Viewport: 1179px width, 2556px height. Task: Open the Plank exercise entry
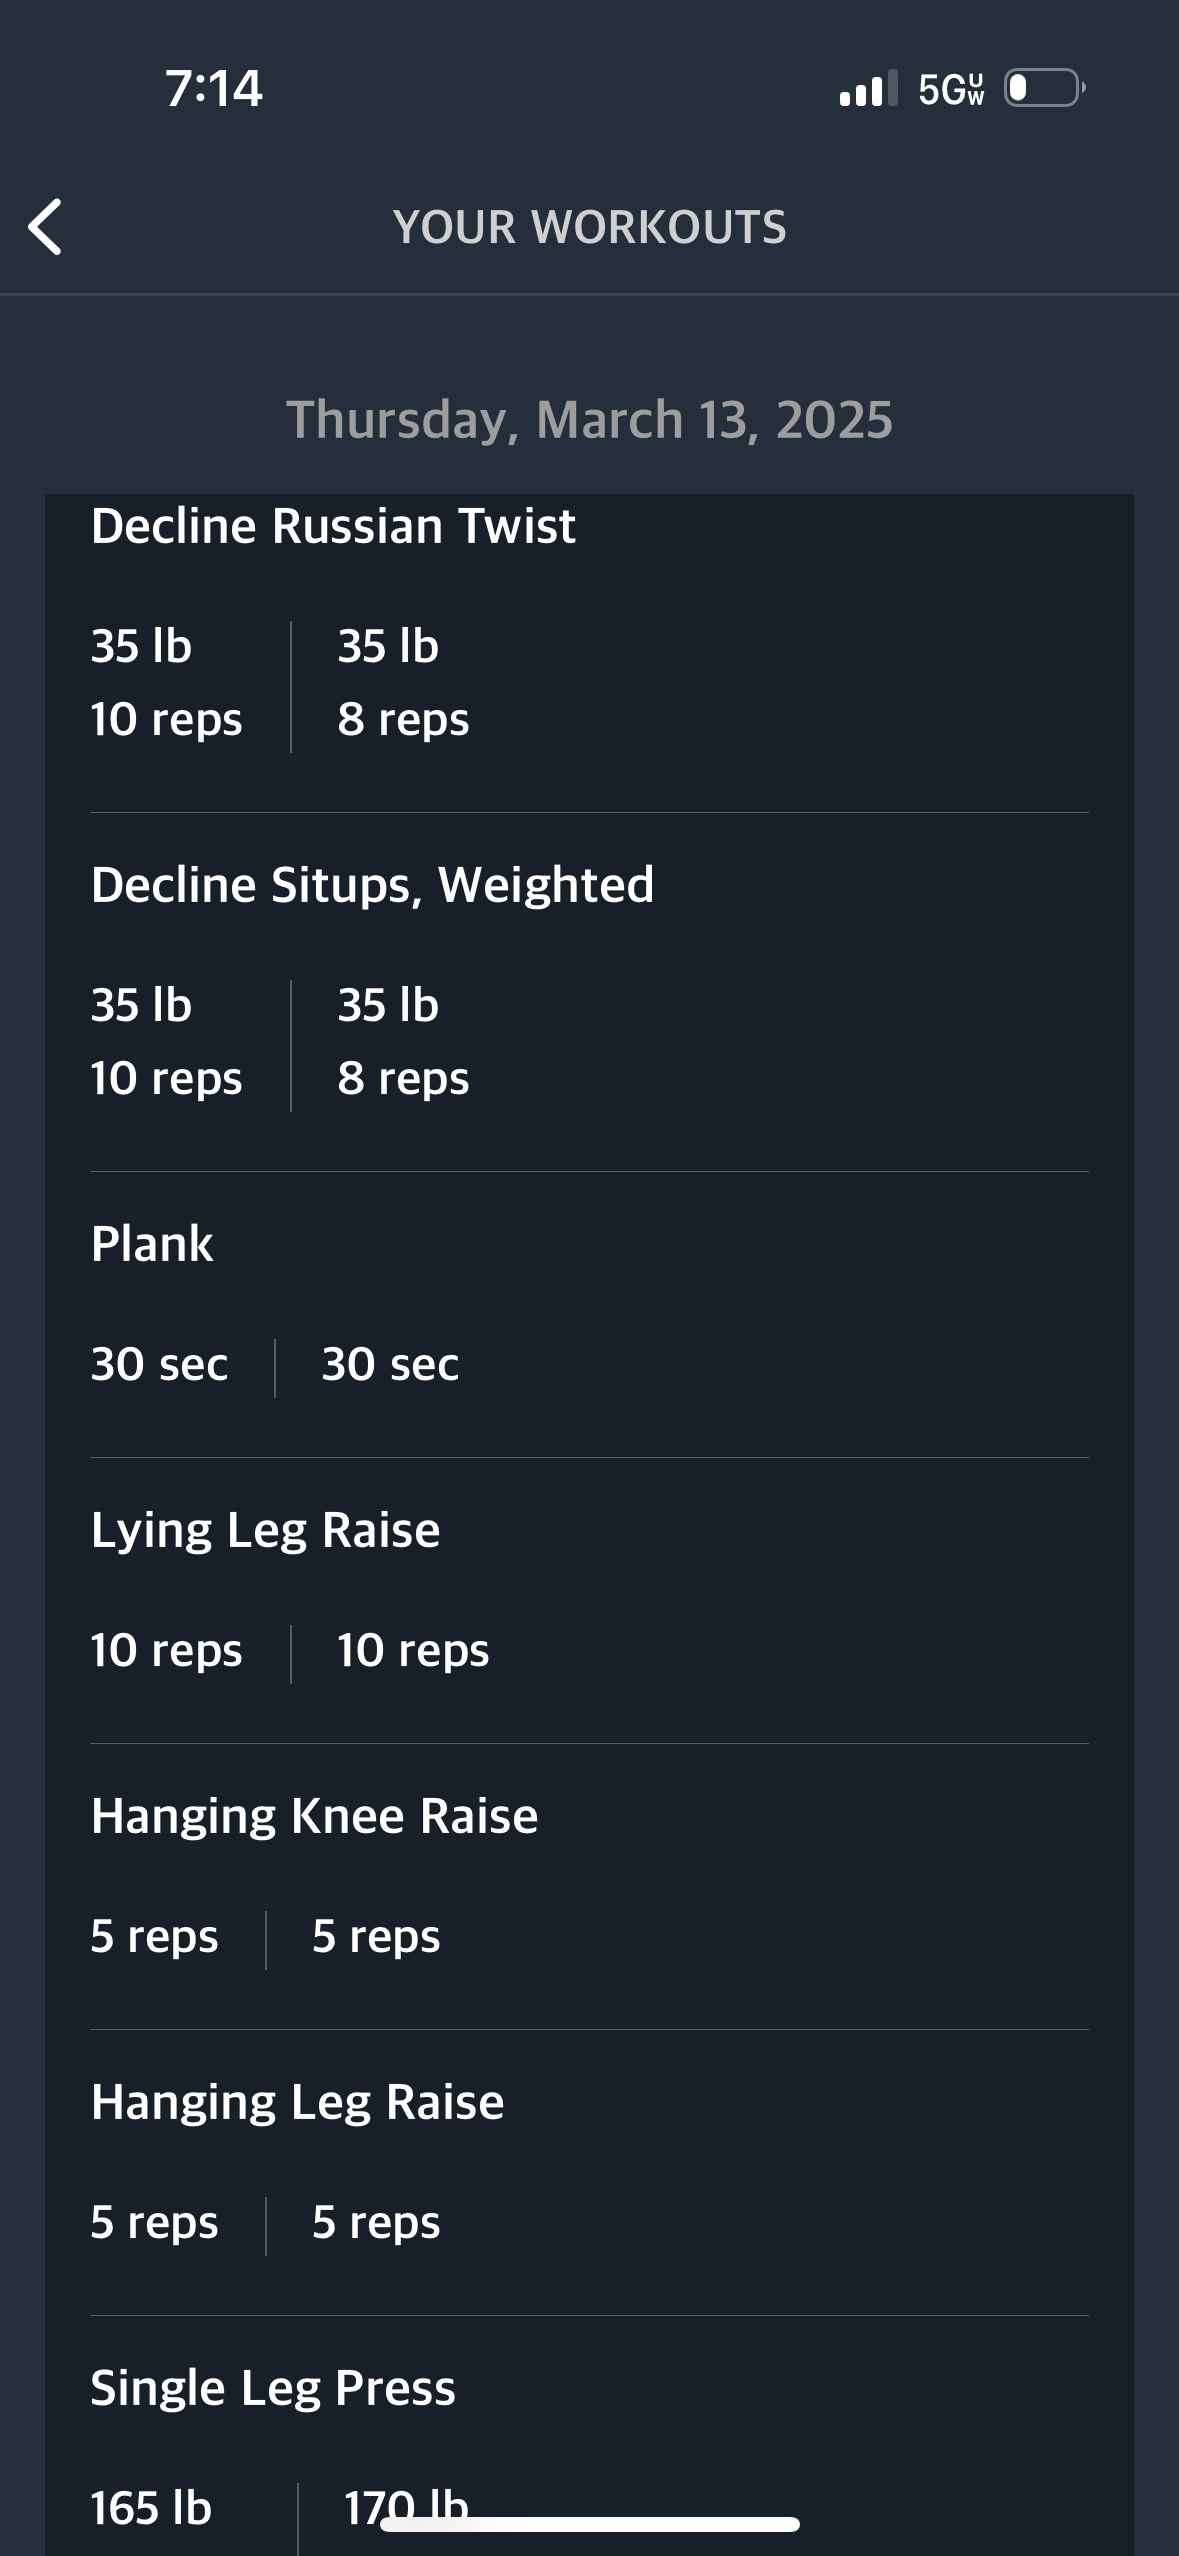(x=152, y=1244)
